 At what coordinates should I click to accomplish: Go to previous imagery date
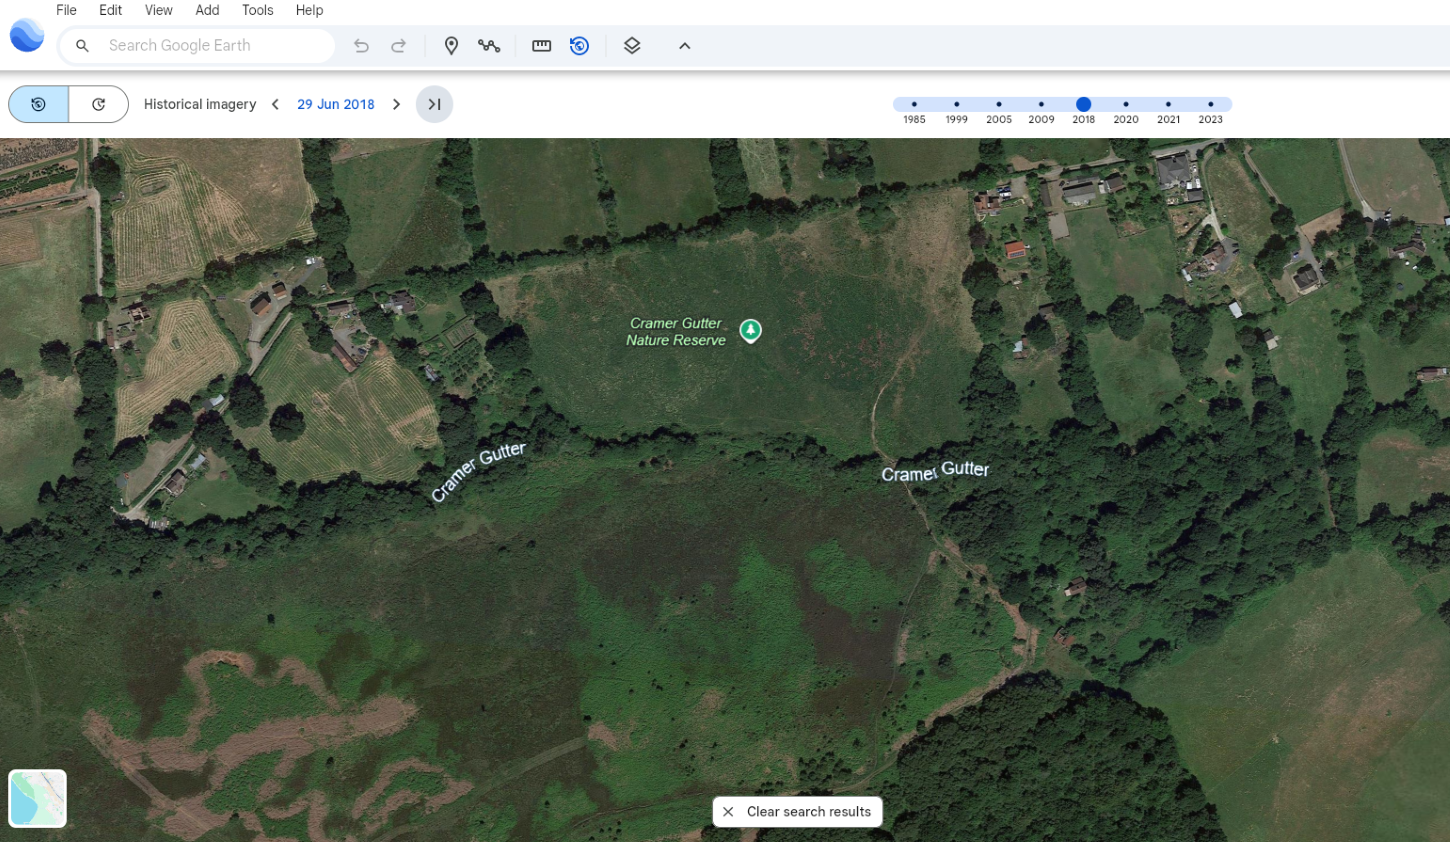tap(275, 104)
